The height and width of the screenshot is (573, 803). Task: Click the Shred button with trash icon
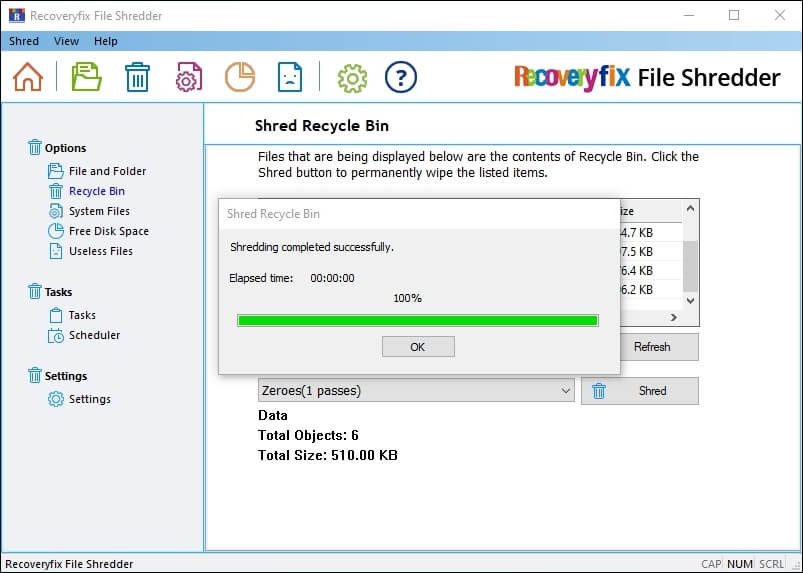(x=640, y=391)
